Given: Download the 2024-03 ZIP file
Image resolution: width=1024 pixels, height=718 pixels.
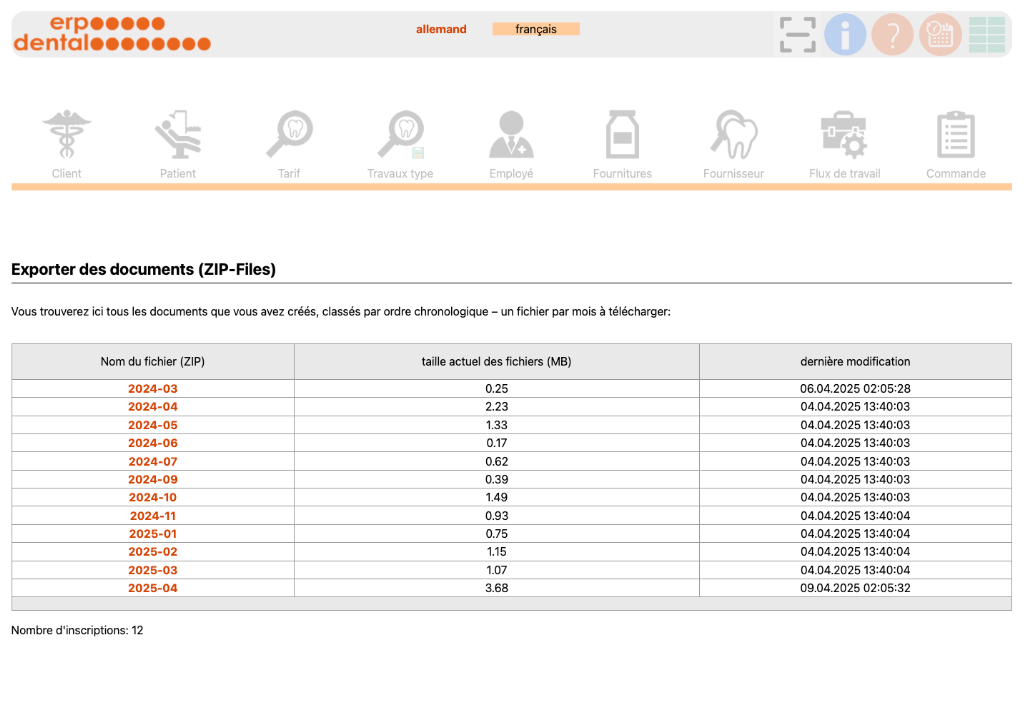Looking at the screenshot, I should point(153,389).
